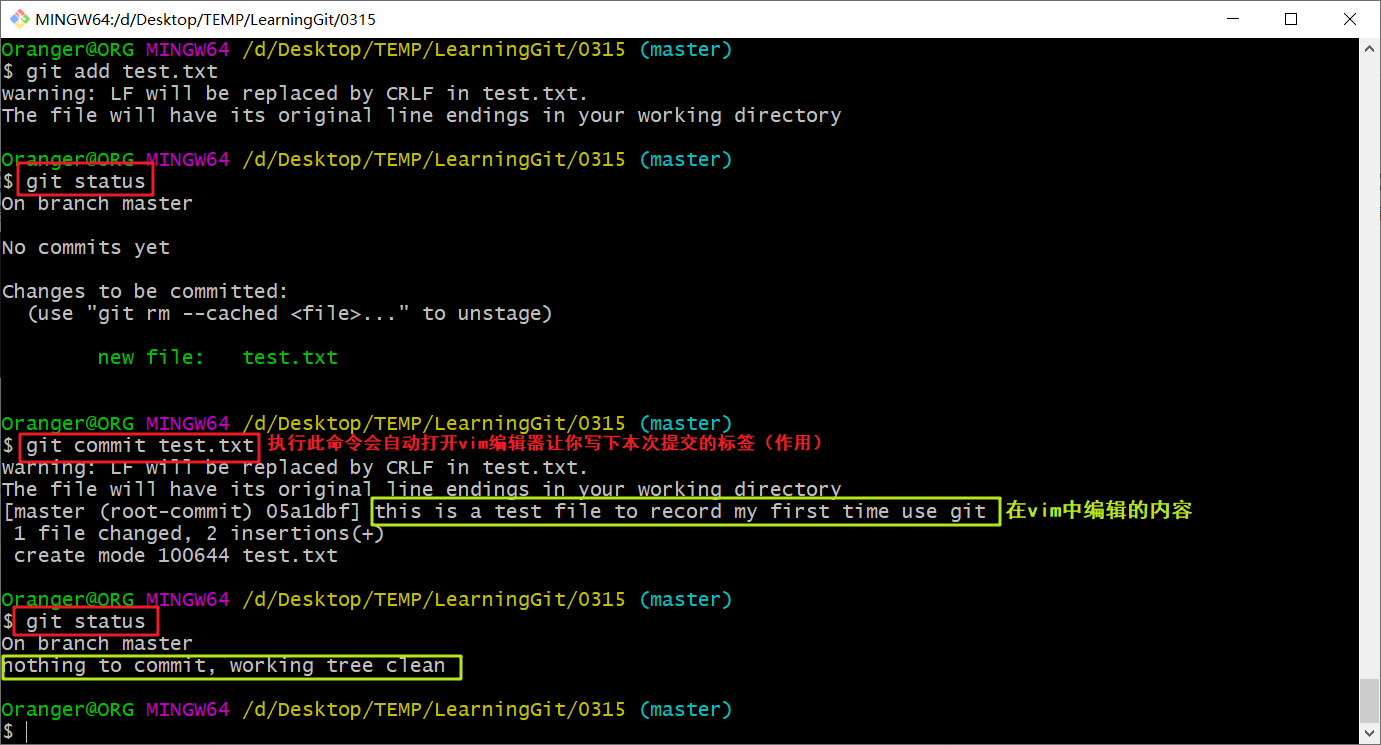Screen dimensions: 1381x745
Task: Click the scrollbar up arrow
Action: click(1369, 48)
